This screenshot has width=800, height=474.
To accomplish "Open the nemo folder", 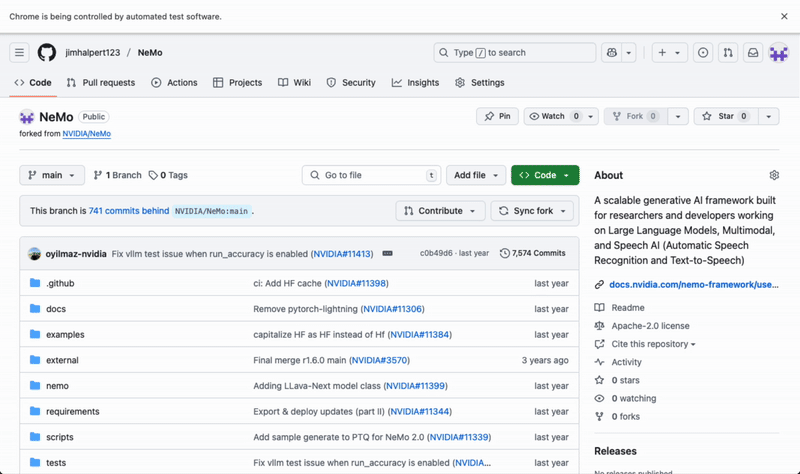I will tap(57, 386).
